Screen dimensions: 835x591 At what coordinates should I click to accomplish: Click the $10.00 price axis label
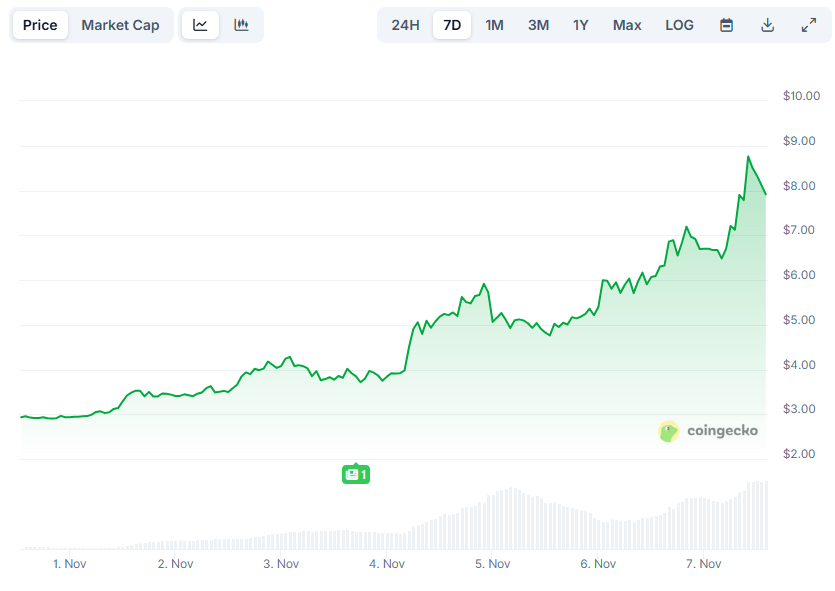point(800,96)
